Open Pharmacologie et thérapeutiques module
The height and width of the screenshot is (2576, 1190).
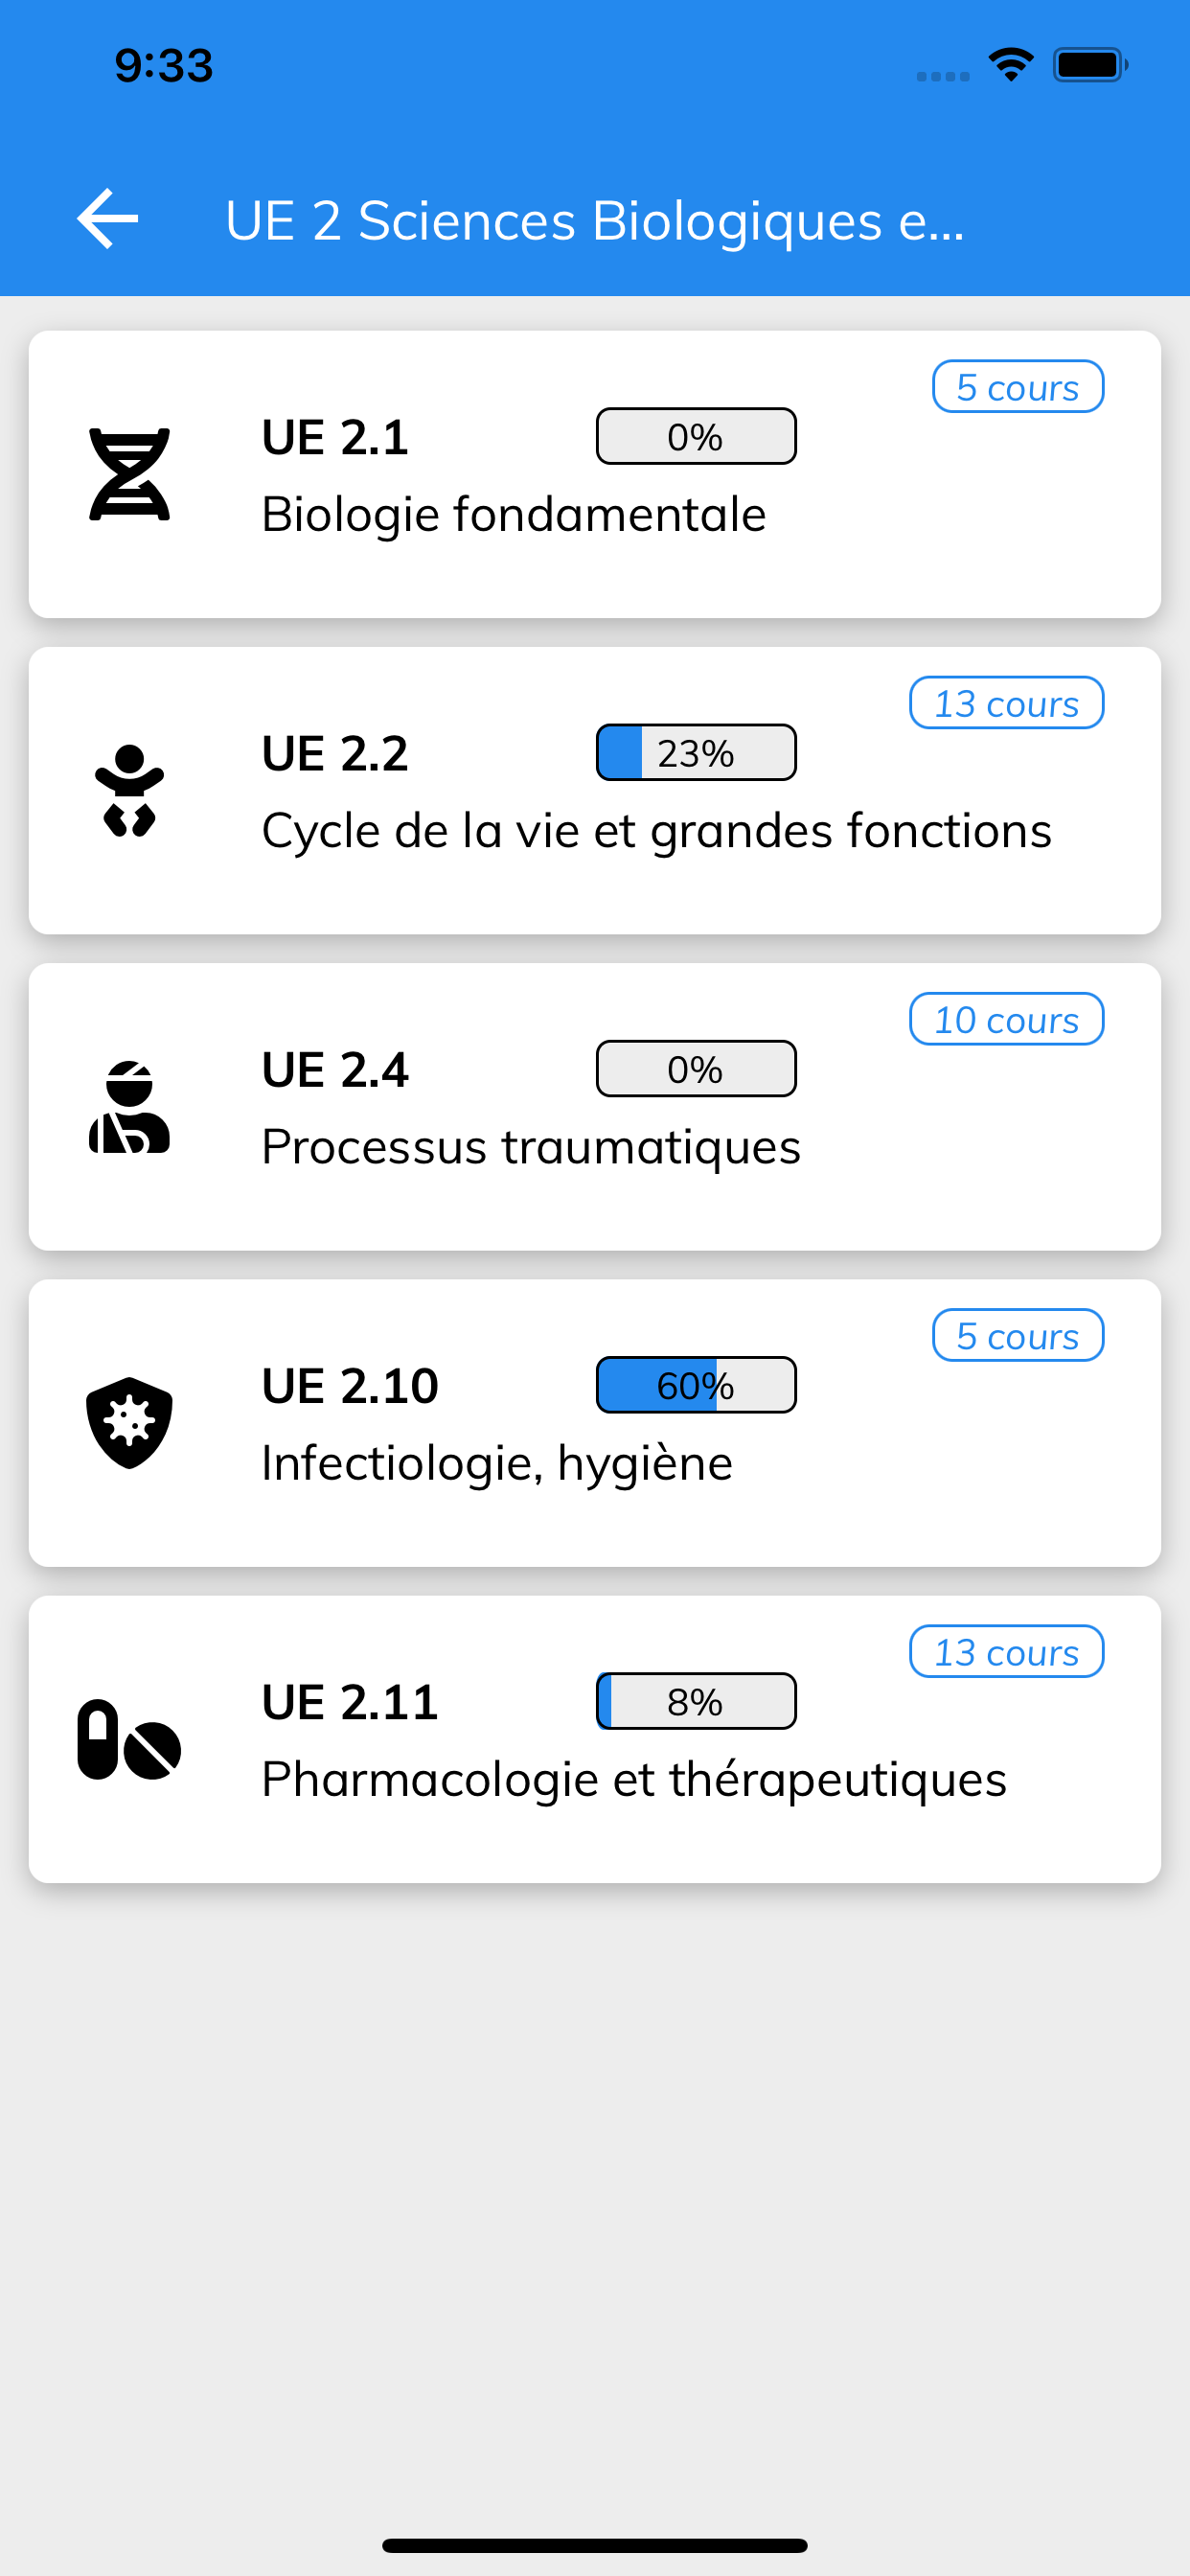(595, 1739)
